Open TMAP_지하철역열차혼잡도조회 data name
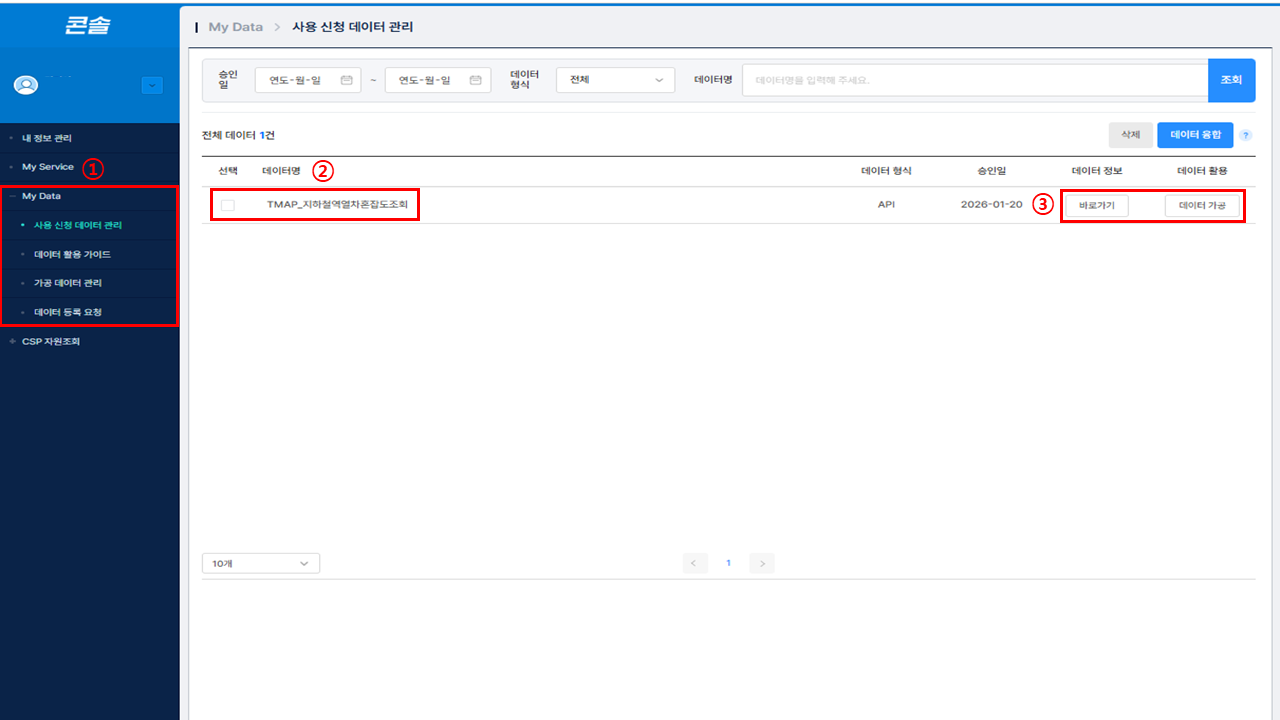The image size is (1280, 720). tap(337, 204)
